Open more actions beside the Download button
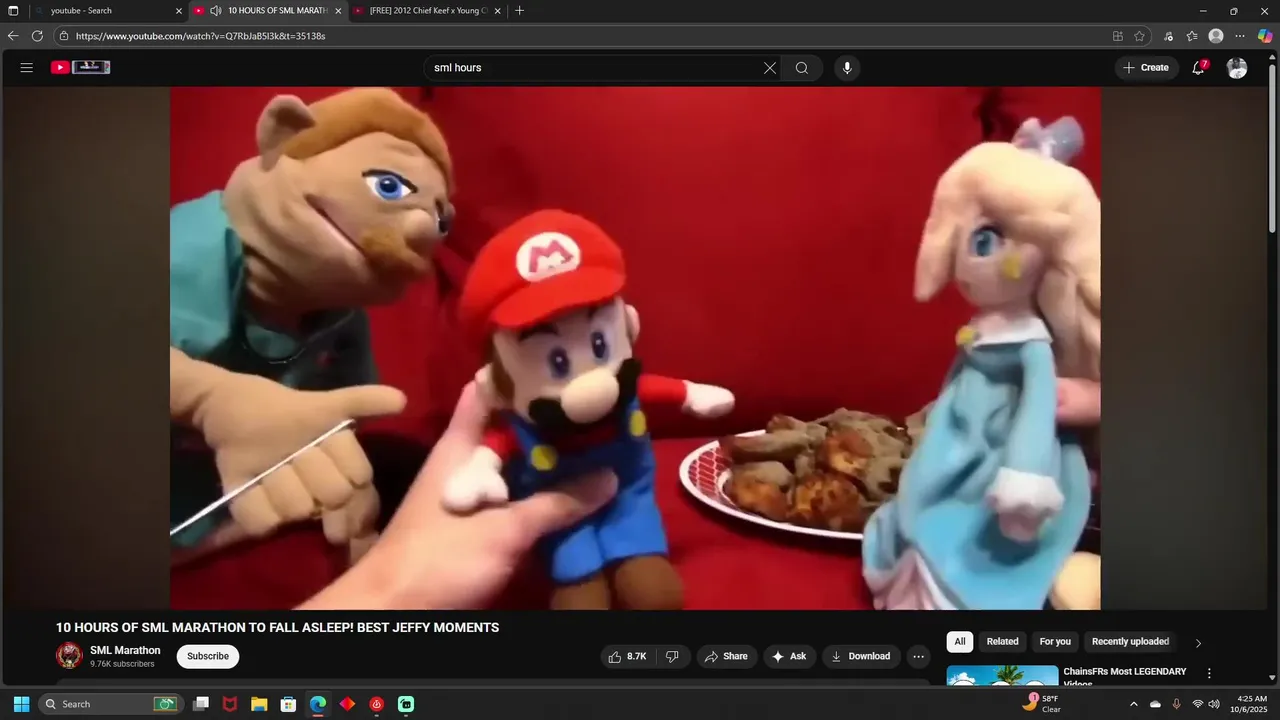Image resolution: width=1280 pixels, height=720 pixels. point(918,656)
